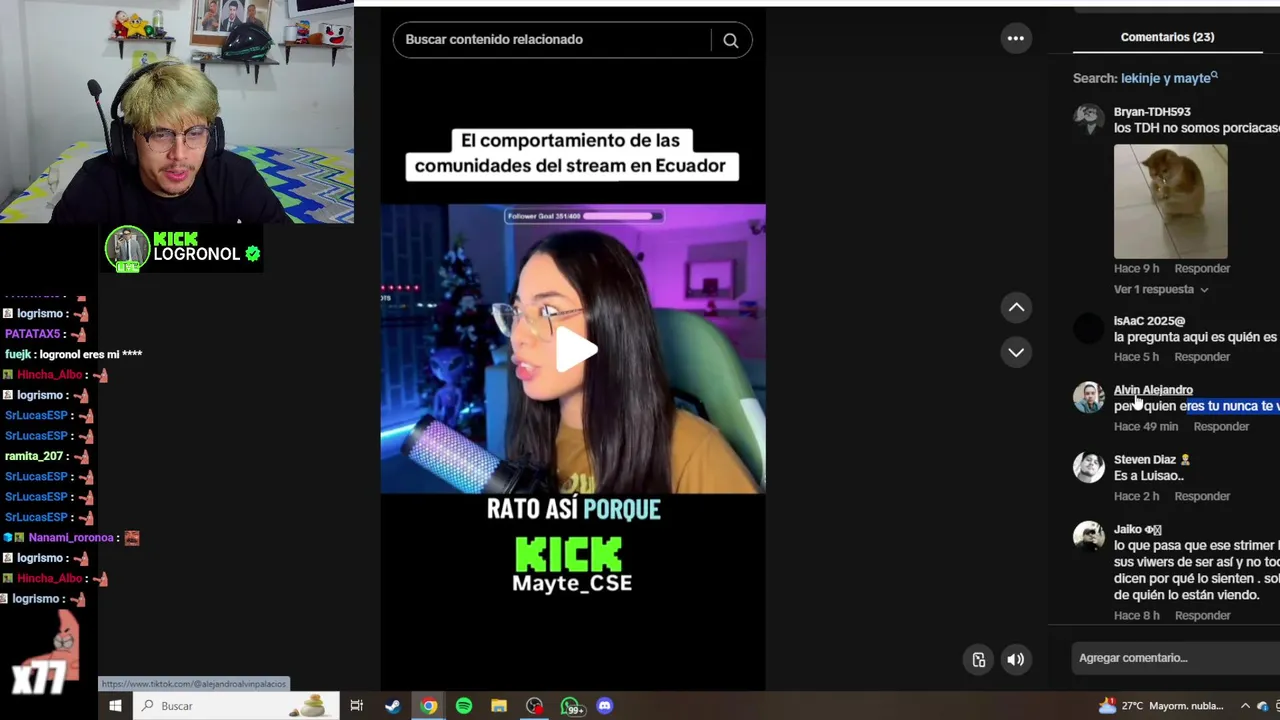Go to previous video with up arrow
The width and height of the screenshot is (1280, 720).
pos(1016,307)
